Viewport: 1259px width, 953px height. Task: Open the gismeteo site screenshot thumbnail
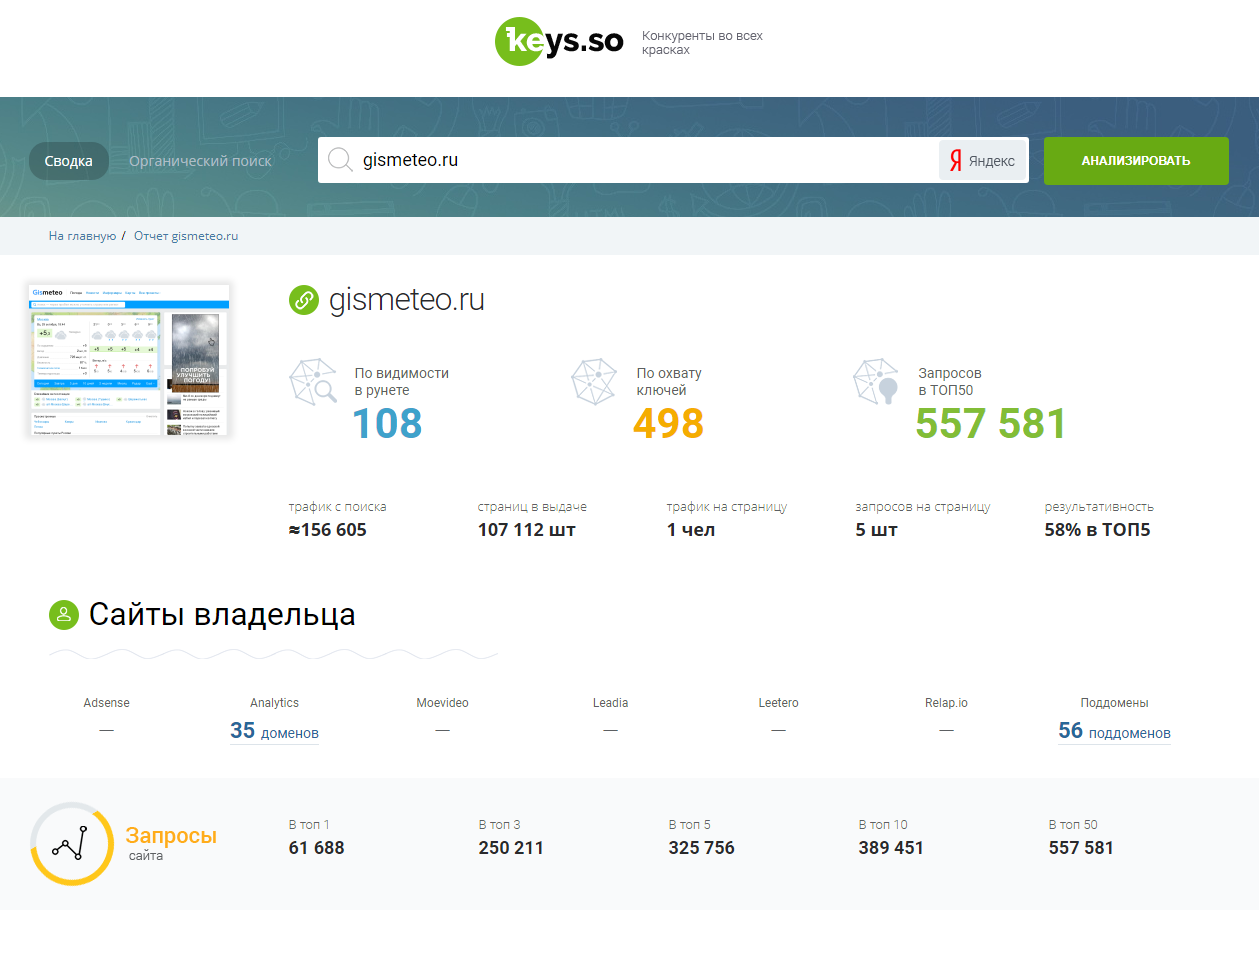130,360
